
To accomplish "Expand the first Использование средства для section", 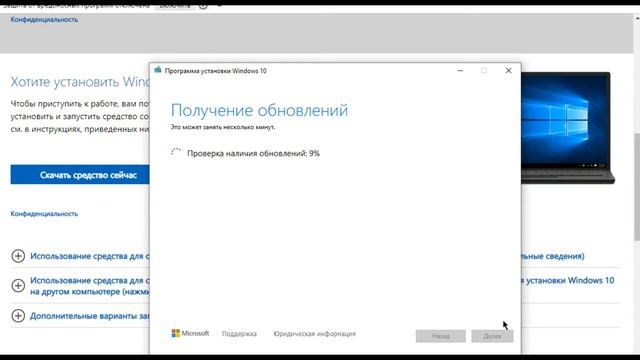I will [18, 256].
